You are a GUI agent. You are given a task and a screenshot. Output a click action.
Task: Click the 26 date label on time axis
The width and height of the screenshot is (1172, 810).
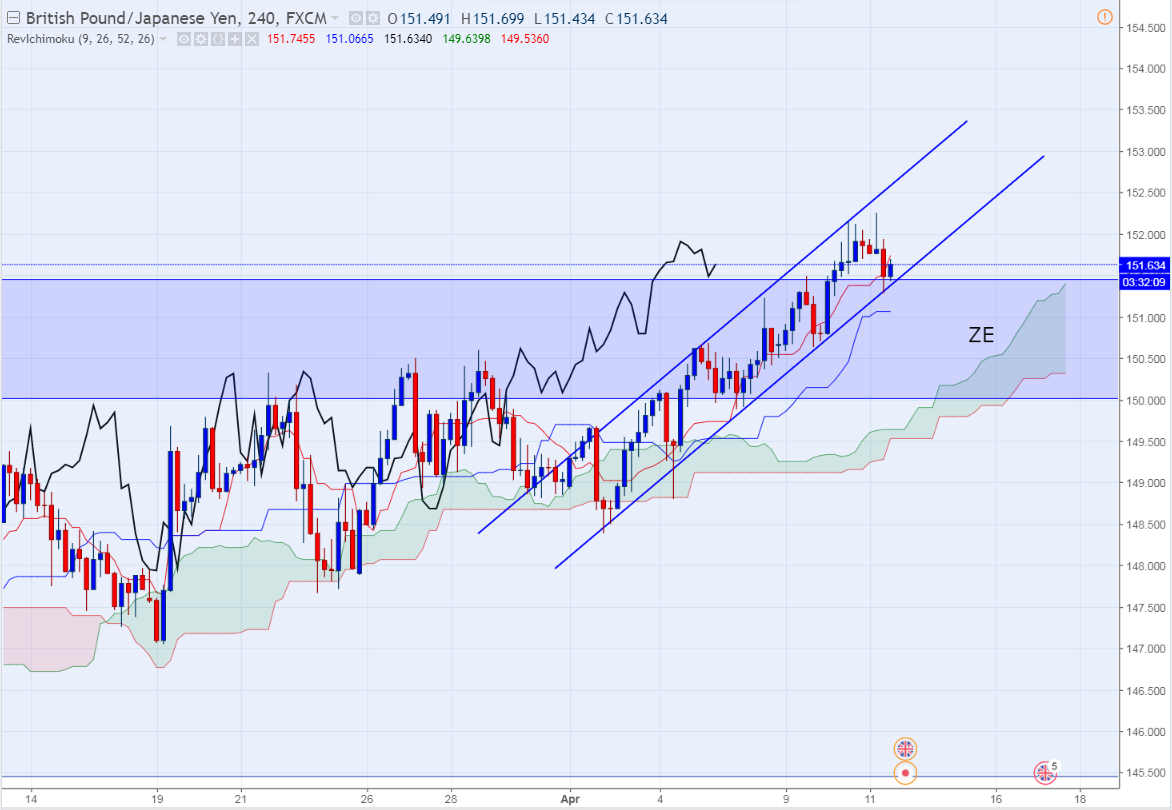point(367,799)
